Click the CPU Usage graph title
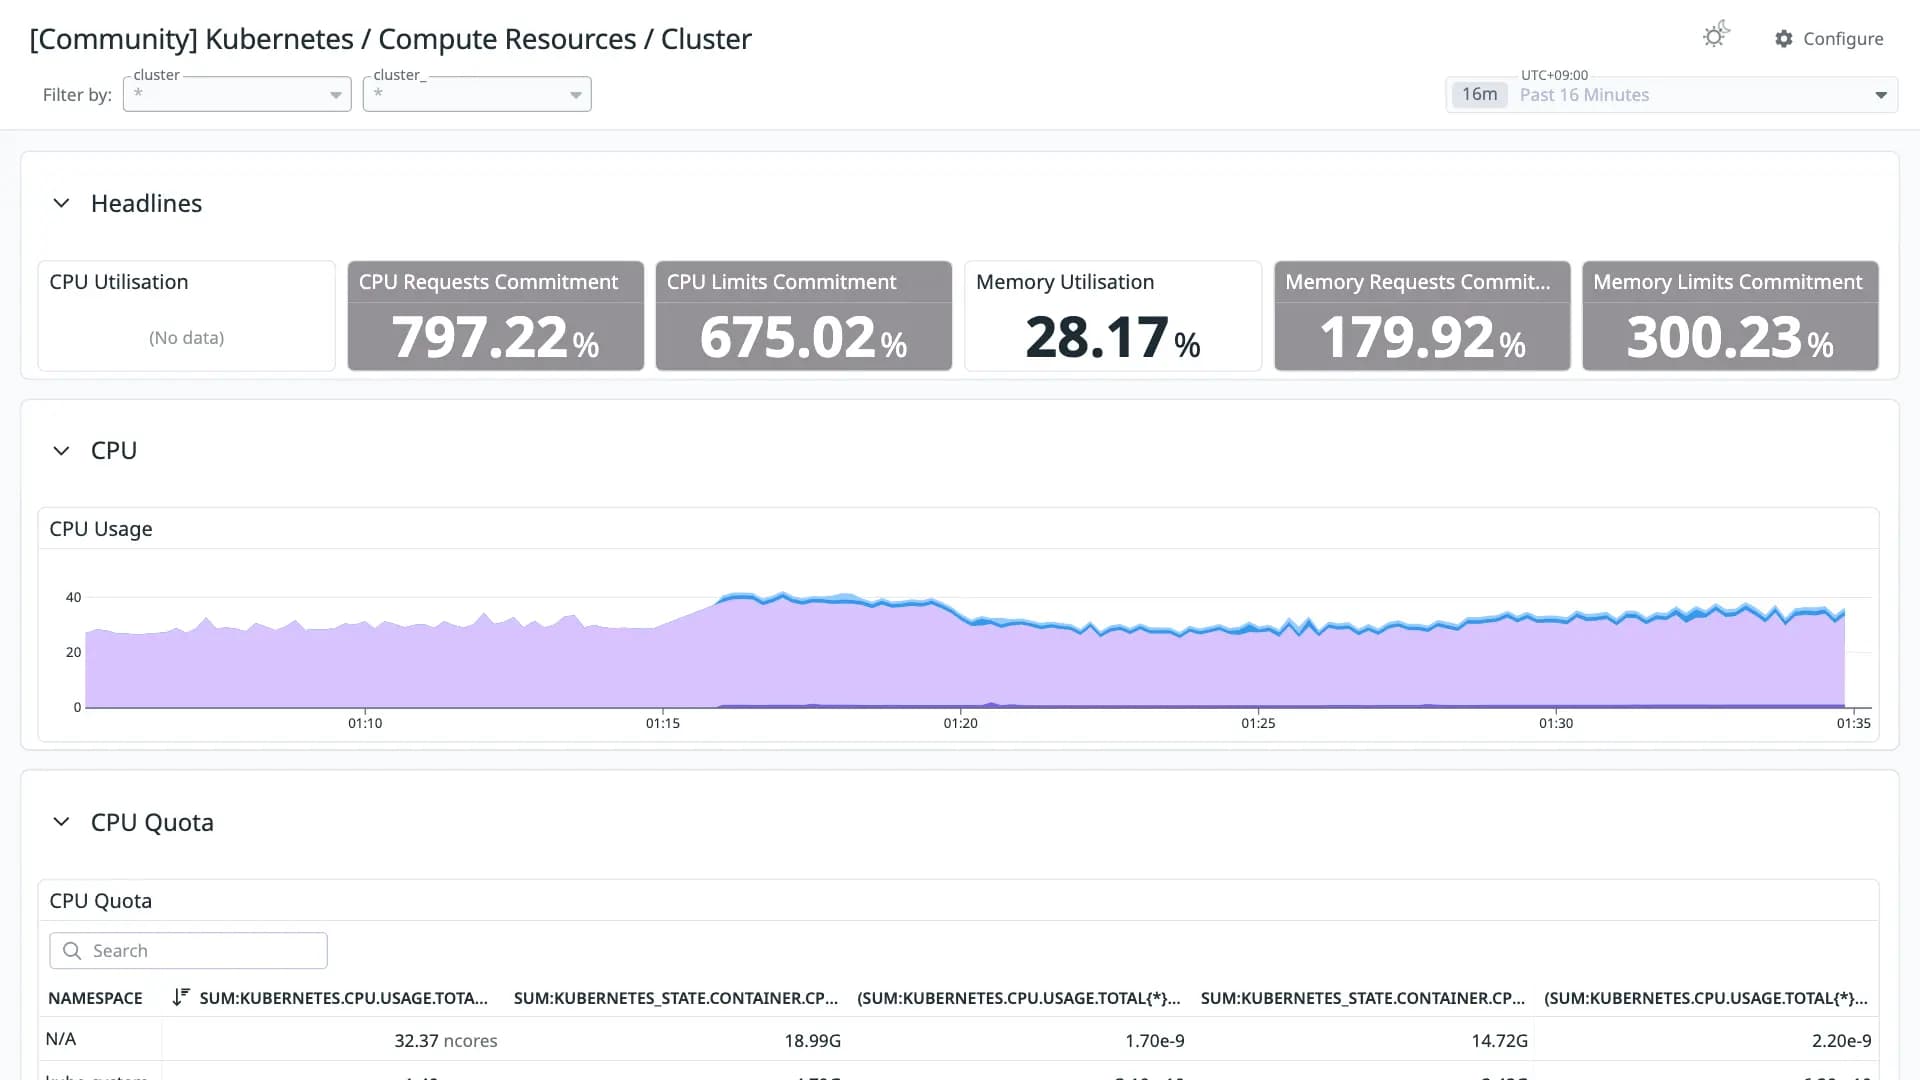This screenshot has width=1920, height=1080. (101, 529)
